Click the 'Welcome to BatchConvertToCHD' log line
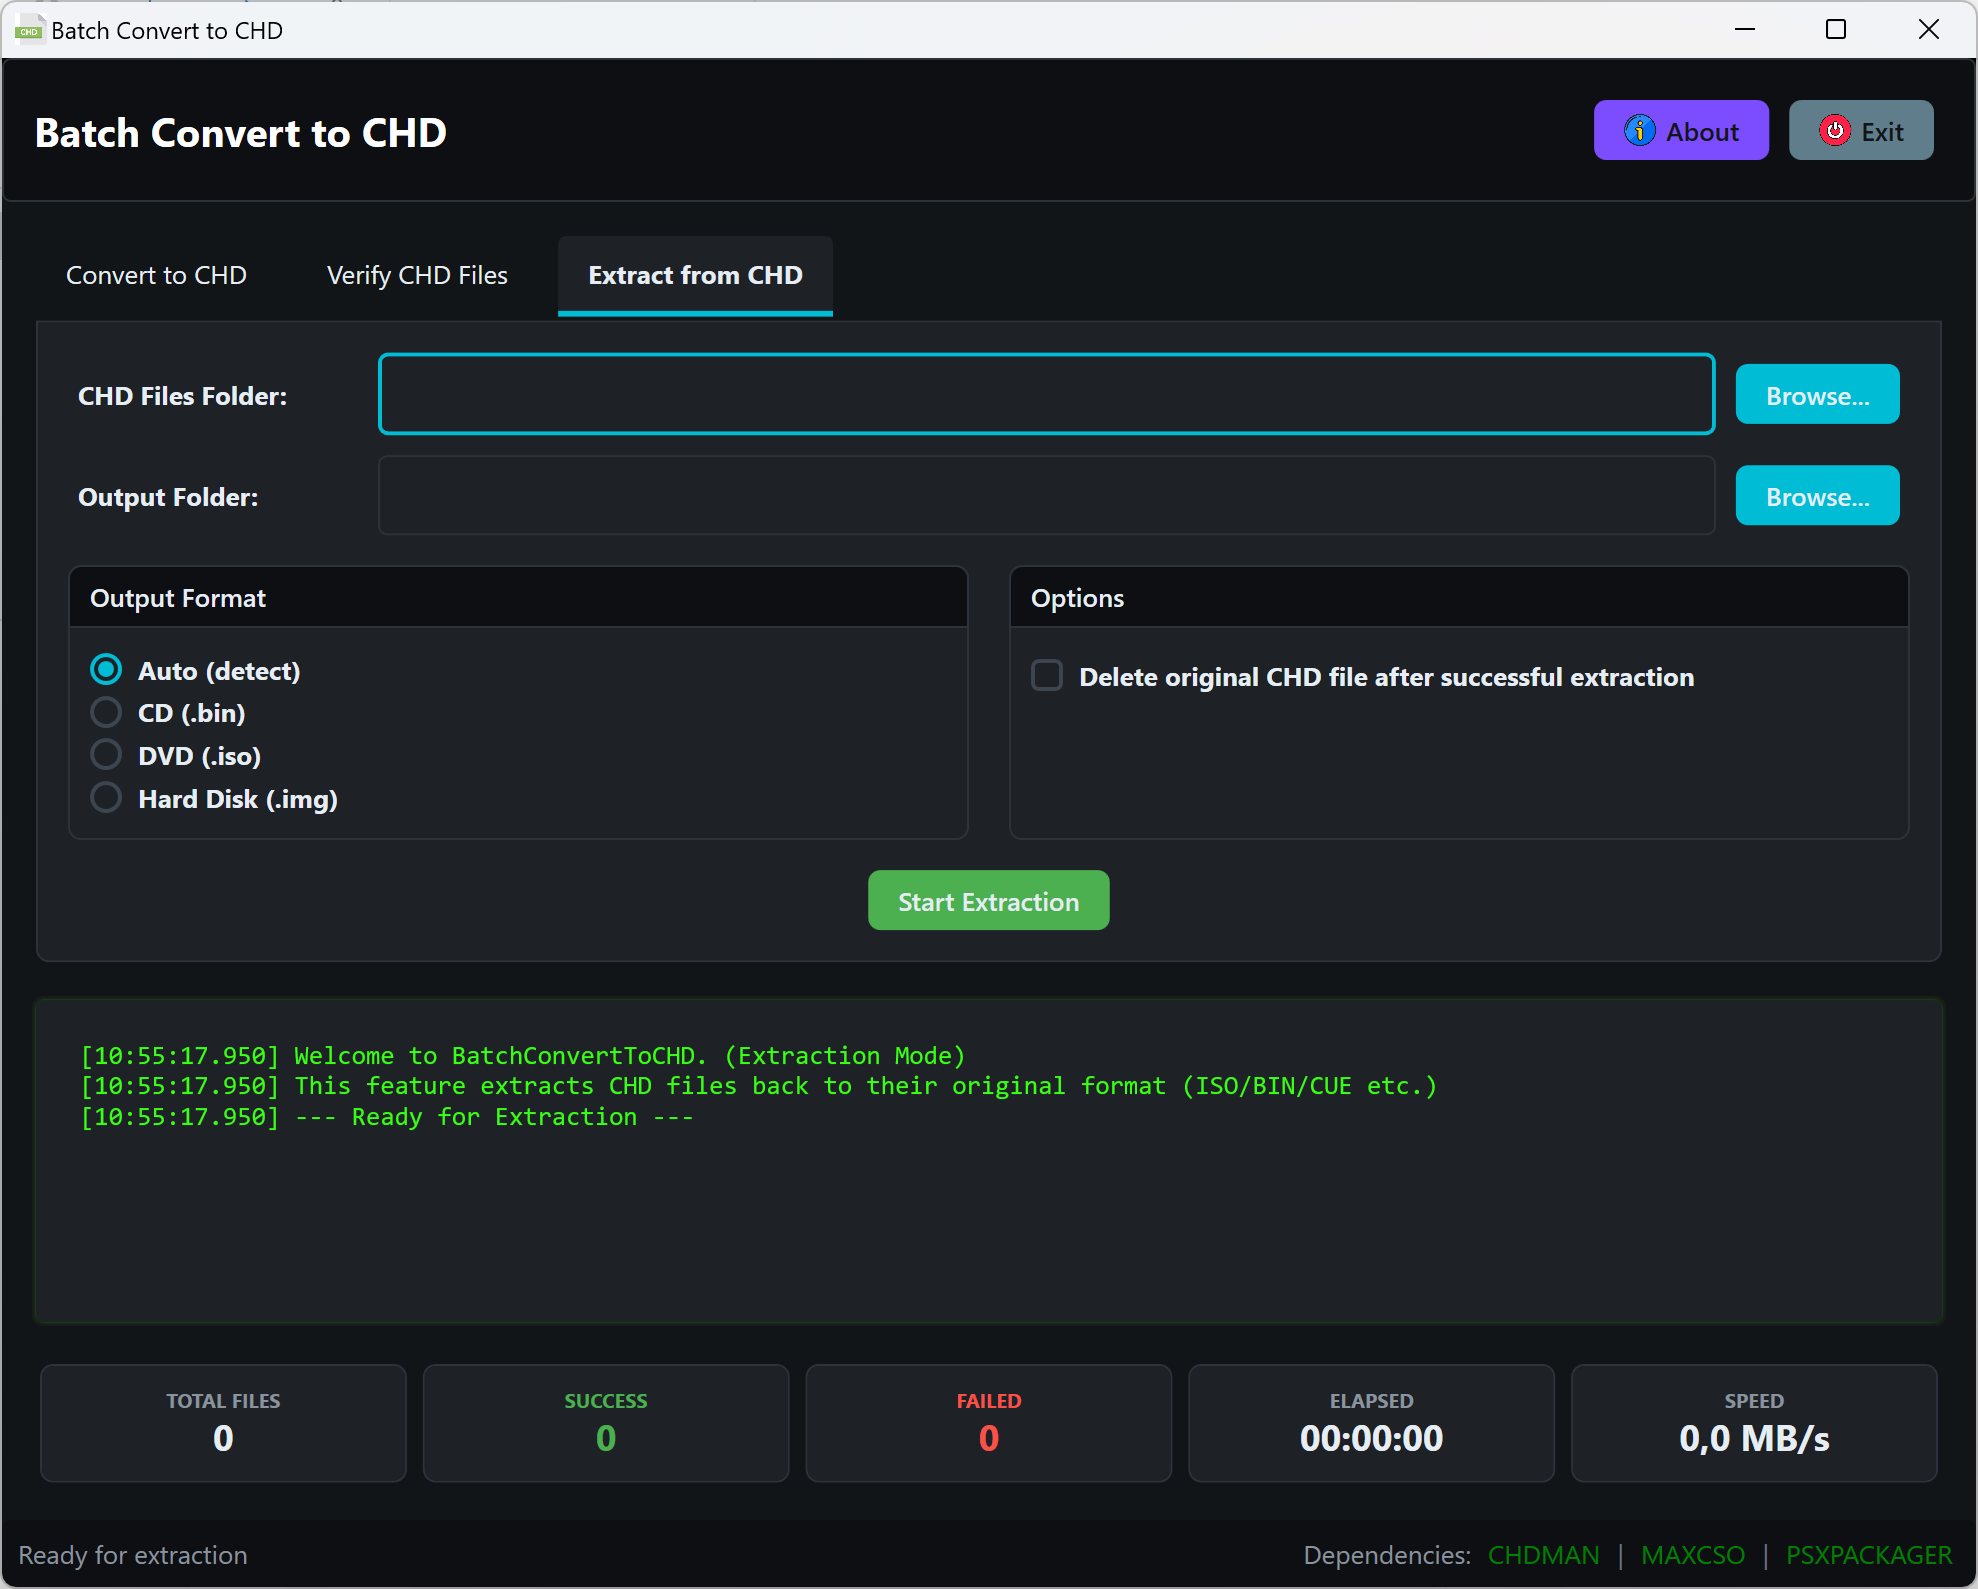1978x1589 pixels. click(x=523, y=1056)
